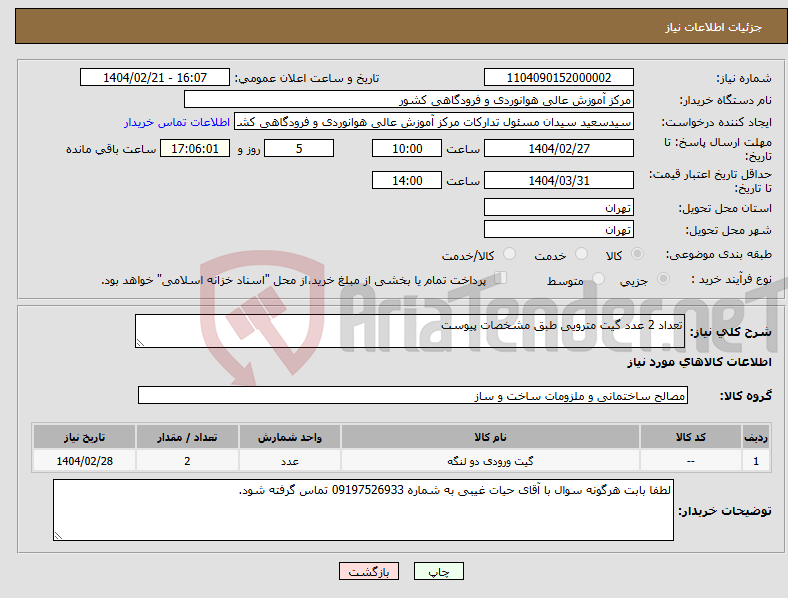Screen dimensions: 788x598
Task: Click the deadline time field 10:00
Action: click(407, 148)
